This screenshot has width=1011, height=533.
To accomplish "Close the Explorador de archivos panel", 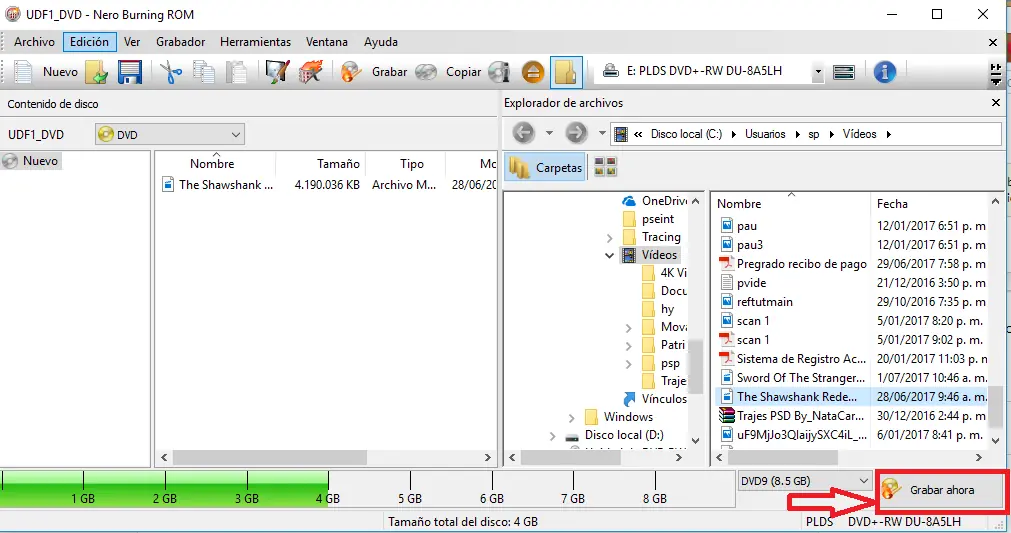I will pos(996,102).
